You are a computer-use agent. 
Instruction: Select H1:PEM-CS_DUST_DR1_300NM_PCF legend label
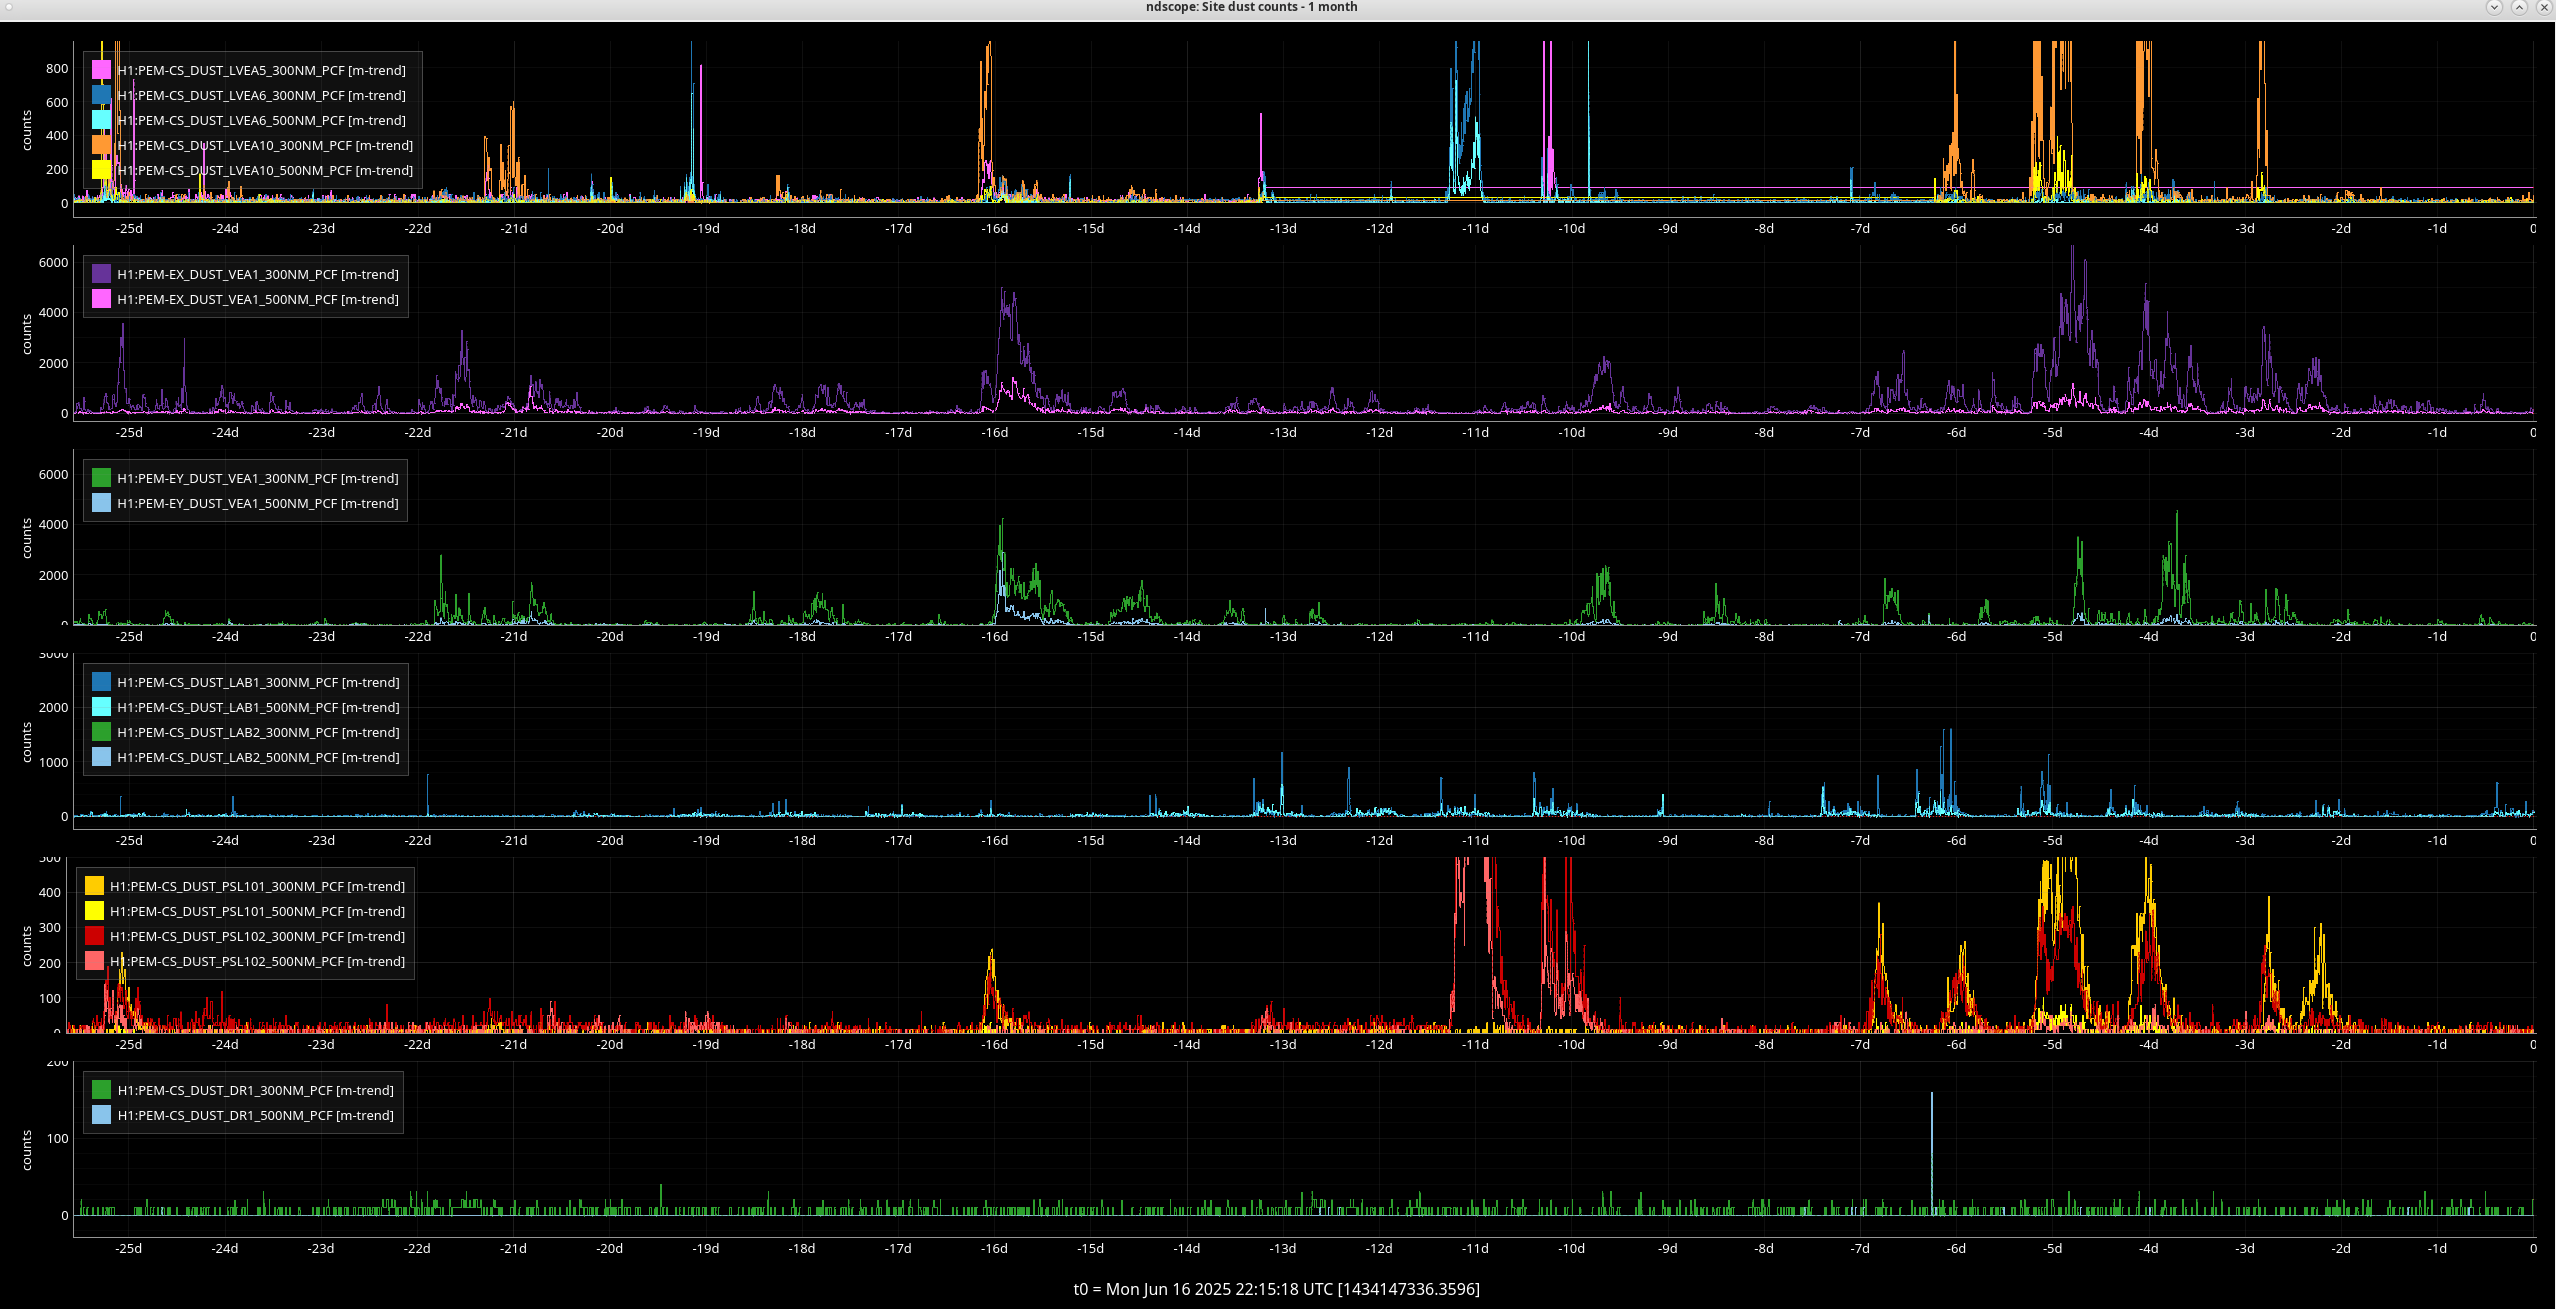click(256, 1091)
